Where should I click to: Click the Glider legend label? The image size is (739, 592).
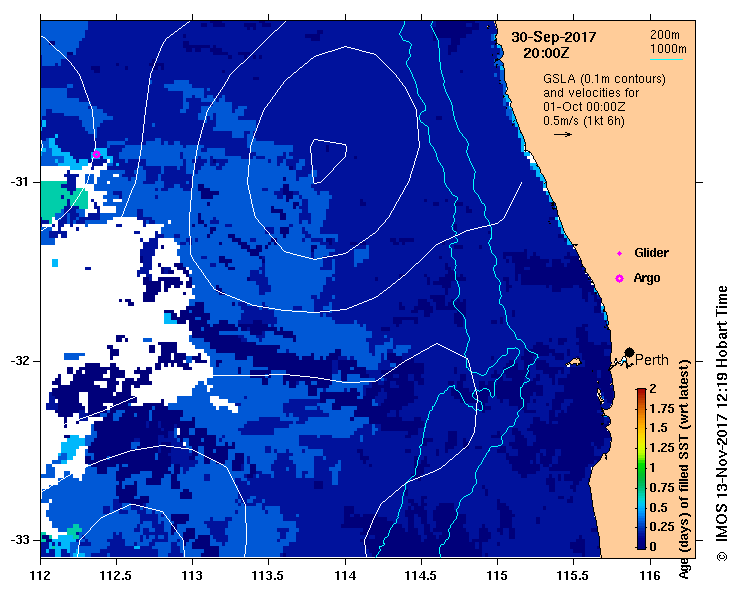coord(651,253)
